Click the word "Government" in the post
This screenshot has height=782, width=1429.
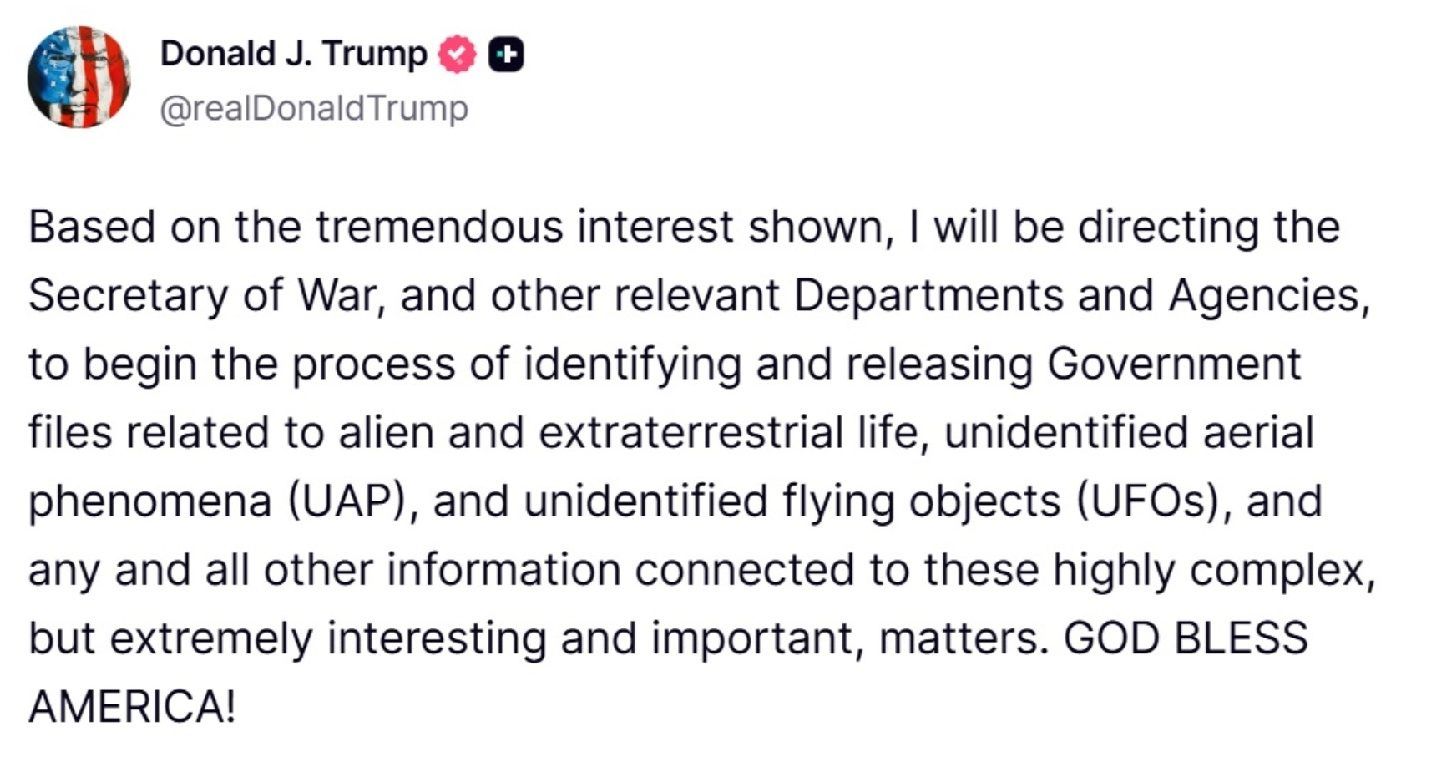click(1174, 365)
